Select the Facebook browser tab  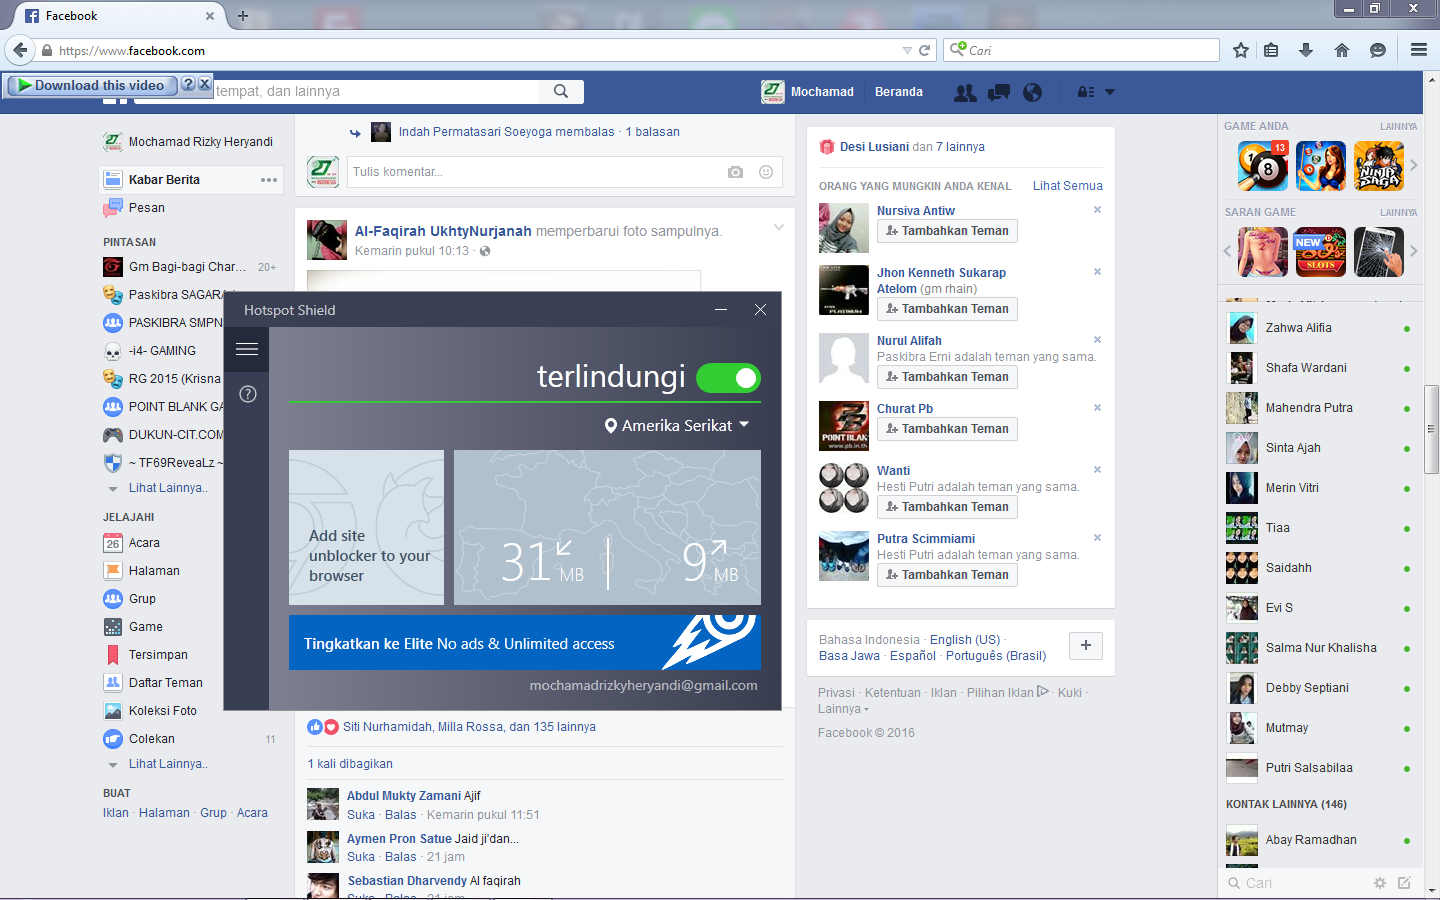click(x=118, y=16)
